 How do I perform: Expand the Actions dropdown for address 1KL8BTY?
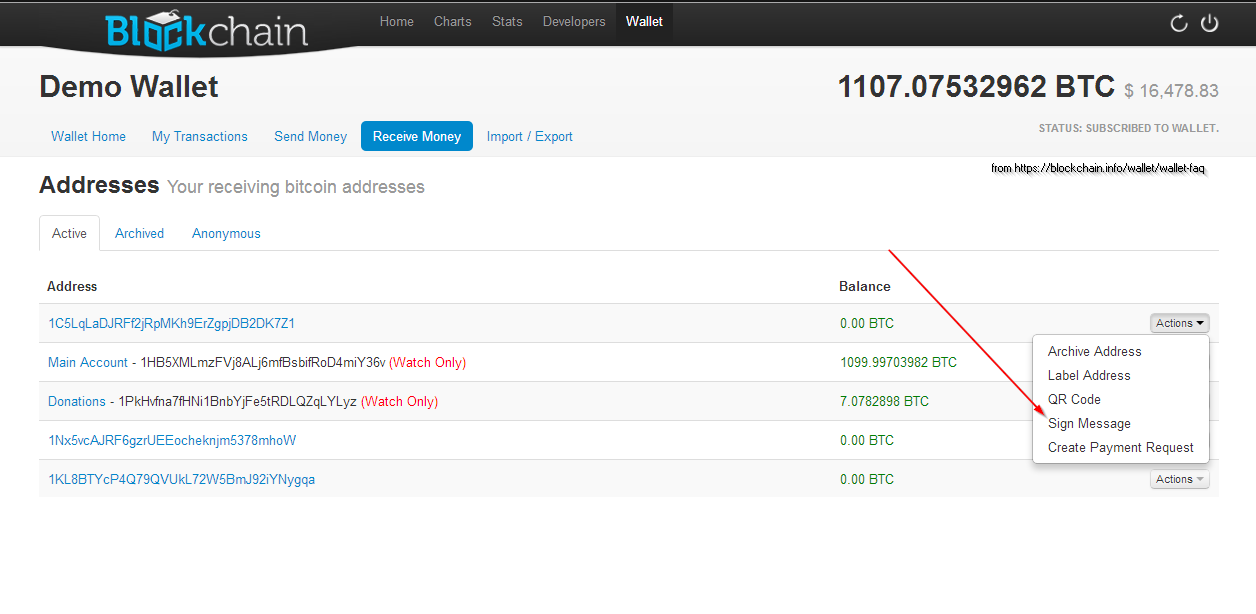(x=1180, y=479)
